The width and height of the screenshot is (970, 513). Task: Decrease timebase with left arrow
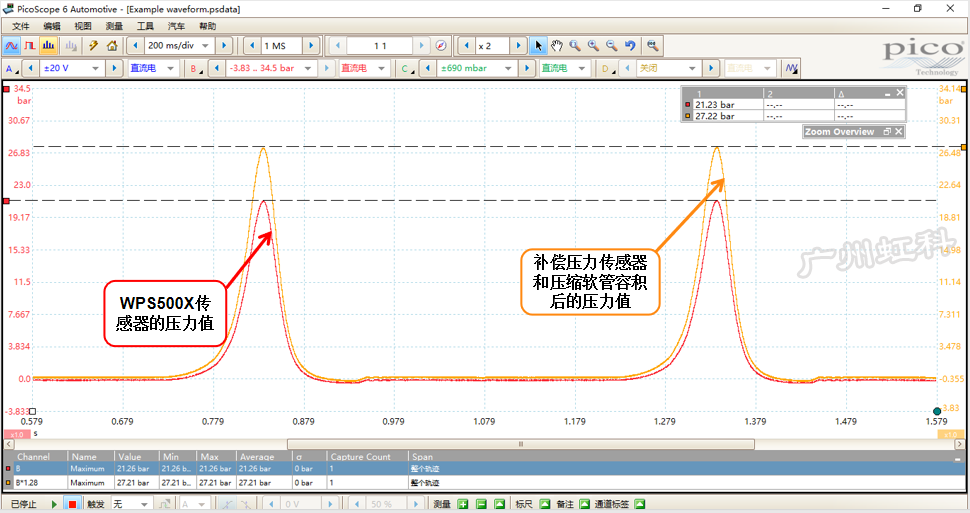[x=135, y=46]
